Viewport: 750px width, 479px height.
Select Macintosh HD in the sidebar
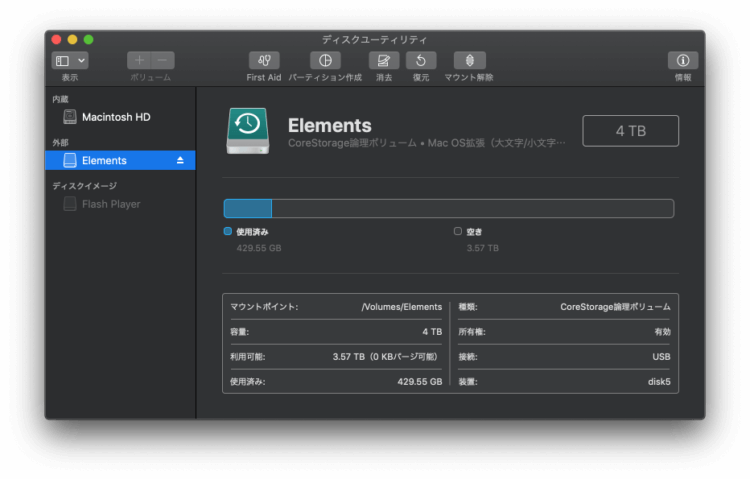(120, 117)
